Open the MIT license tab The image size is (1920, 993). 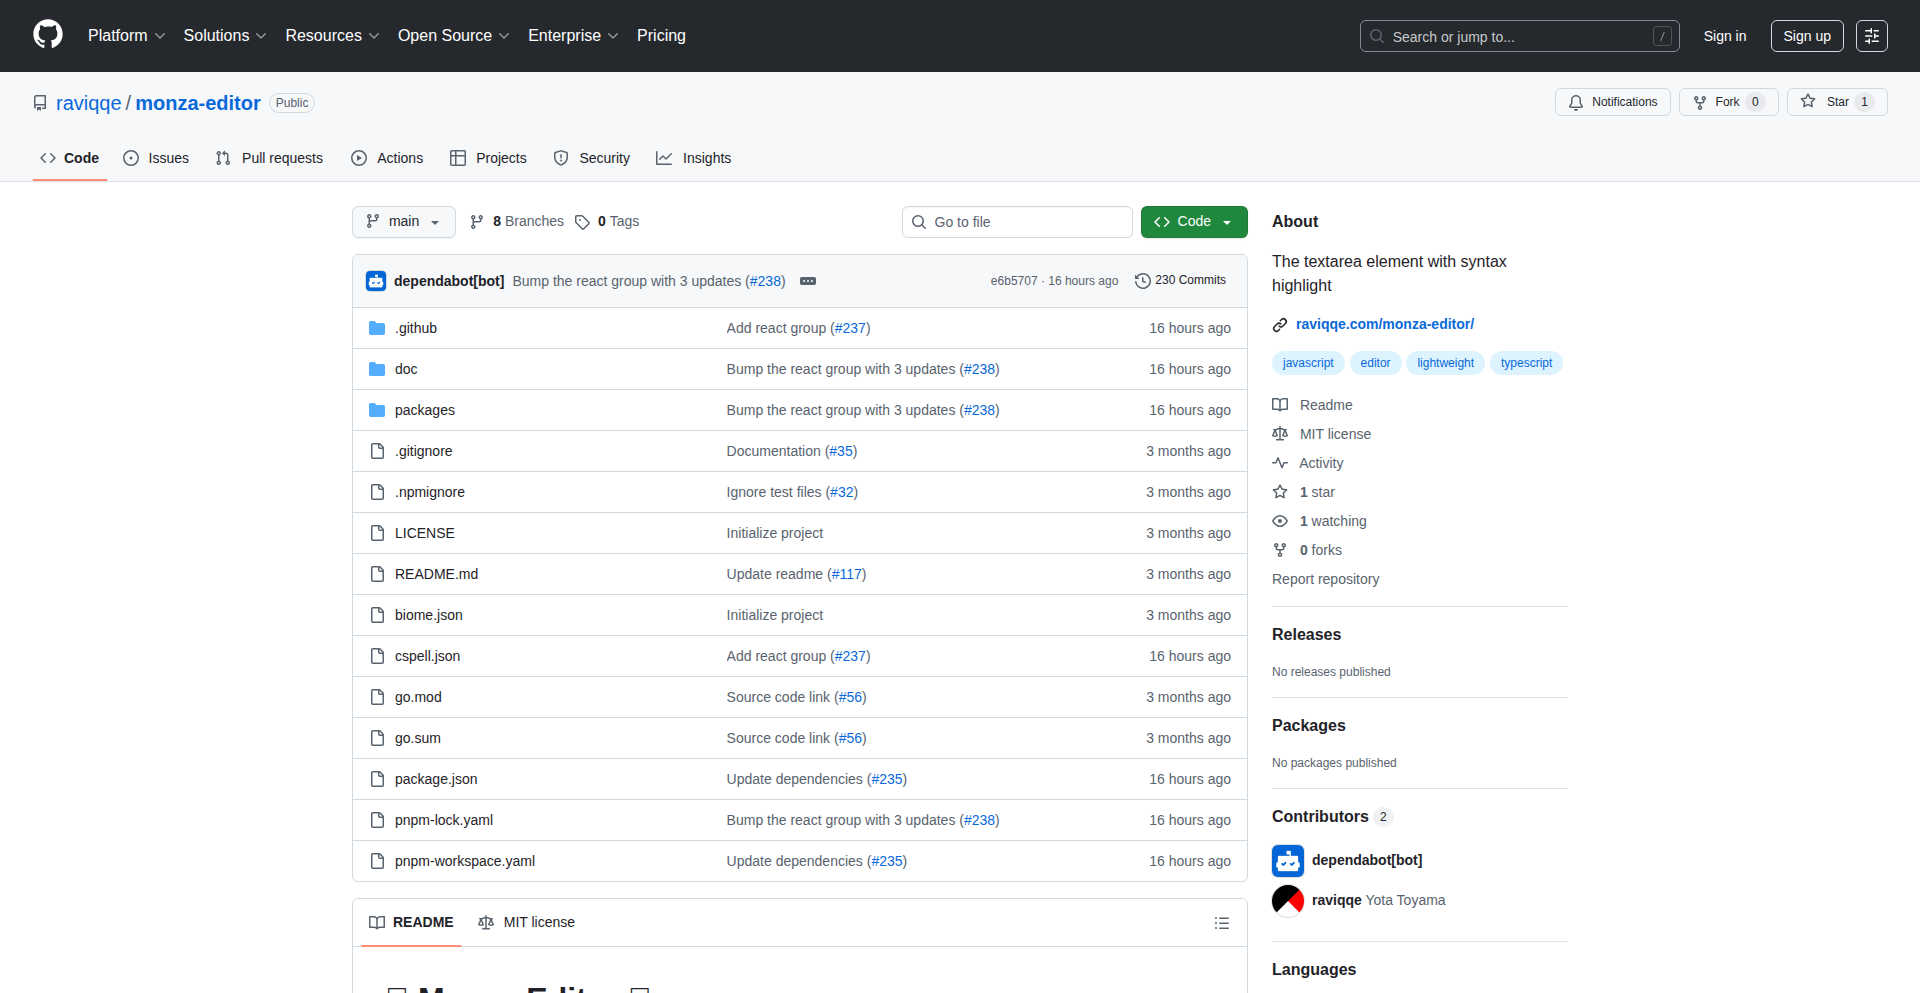(527, 922)
